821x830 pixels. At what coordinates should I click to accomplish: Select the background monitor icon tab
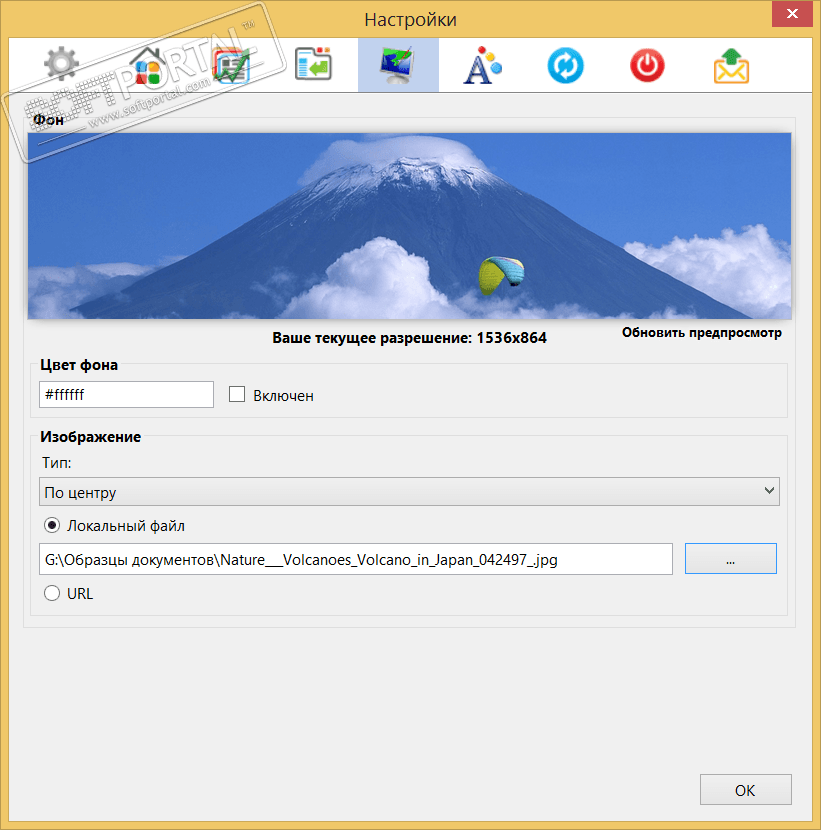(398, 65)
